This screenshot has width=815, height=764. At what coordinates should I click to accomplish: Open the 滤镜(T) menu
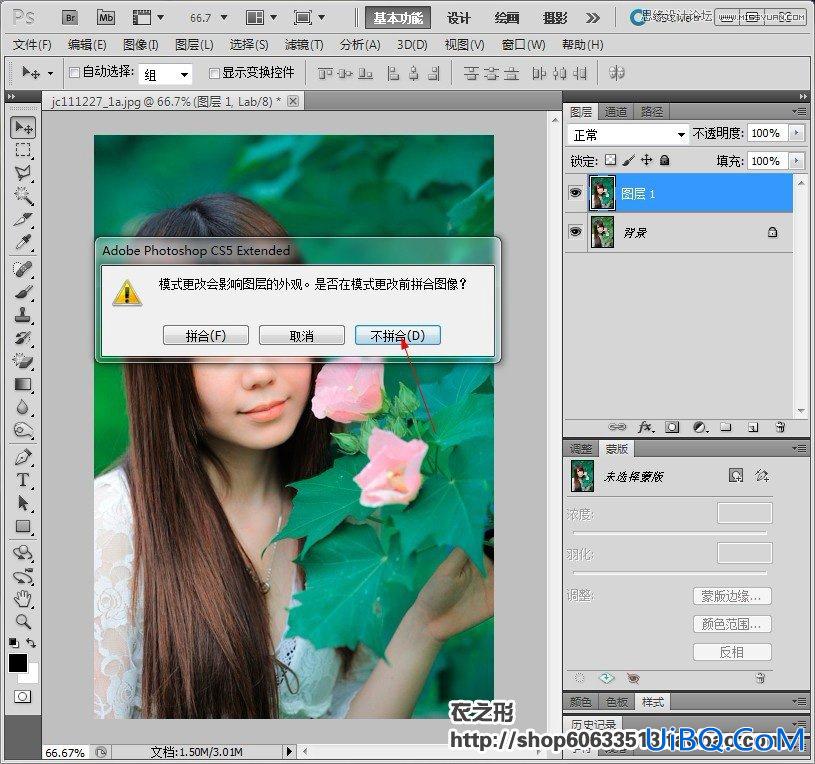(x=304, y=45)
